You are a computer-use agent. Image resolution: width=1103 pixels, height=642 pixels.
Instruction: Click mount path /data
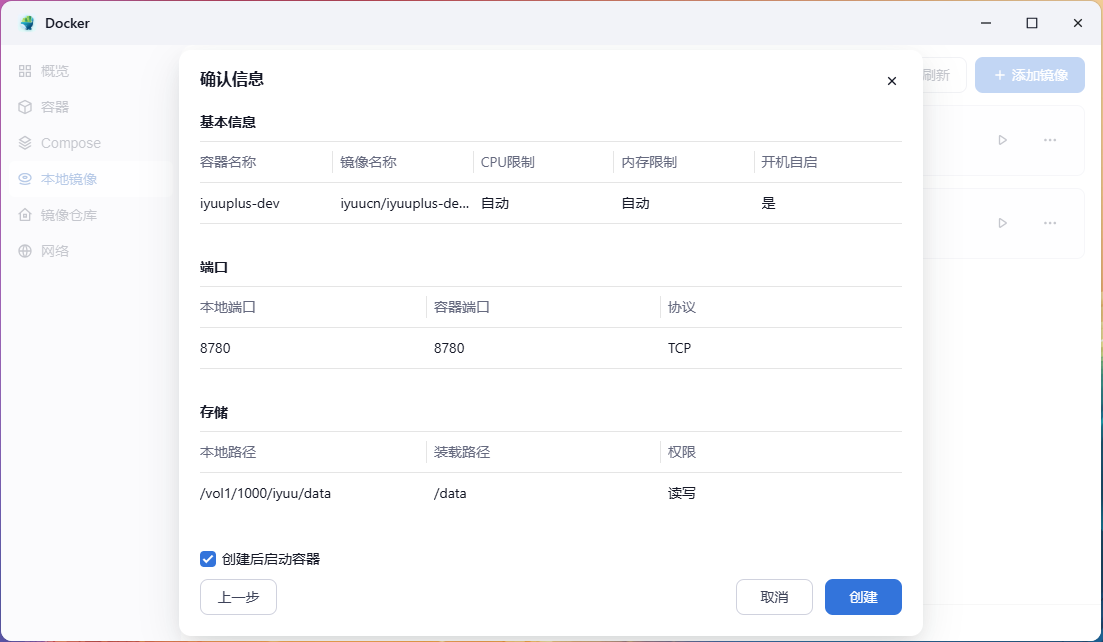point(450,493)
